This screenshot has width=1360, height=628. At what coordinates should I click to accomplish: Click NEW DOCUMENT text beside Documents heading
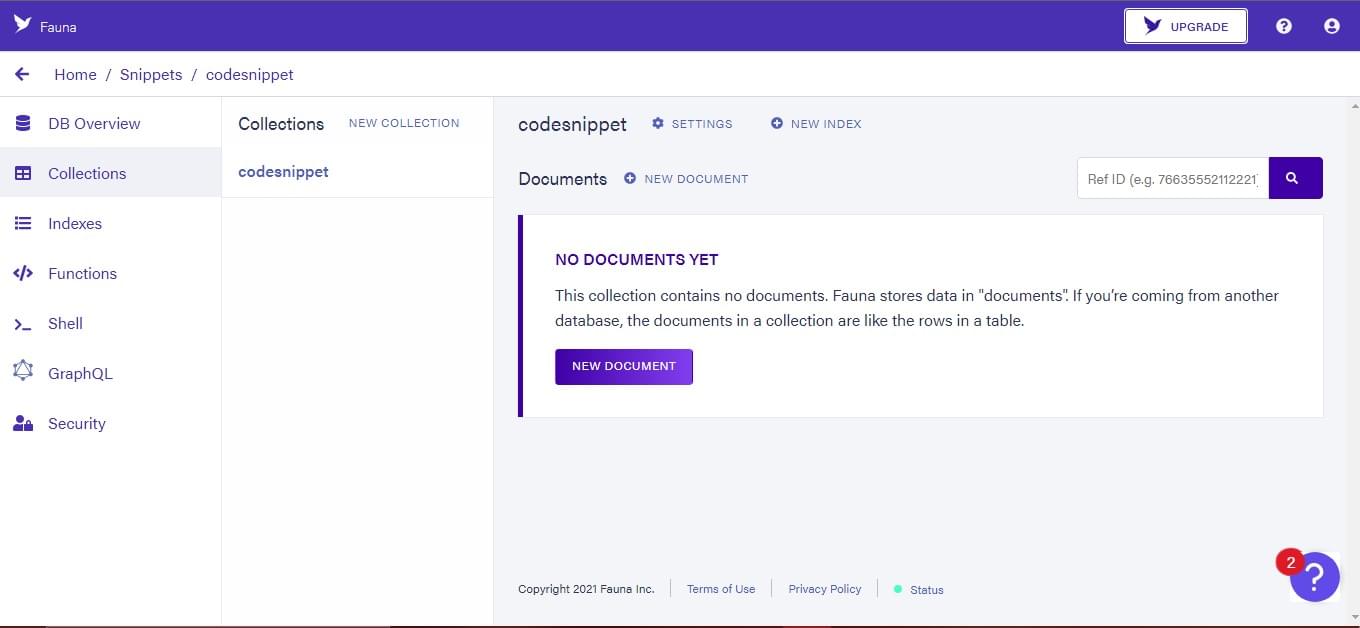[696, 179]
